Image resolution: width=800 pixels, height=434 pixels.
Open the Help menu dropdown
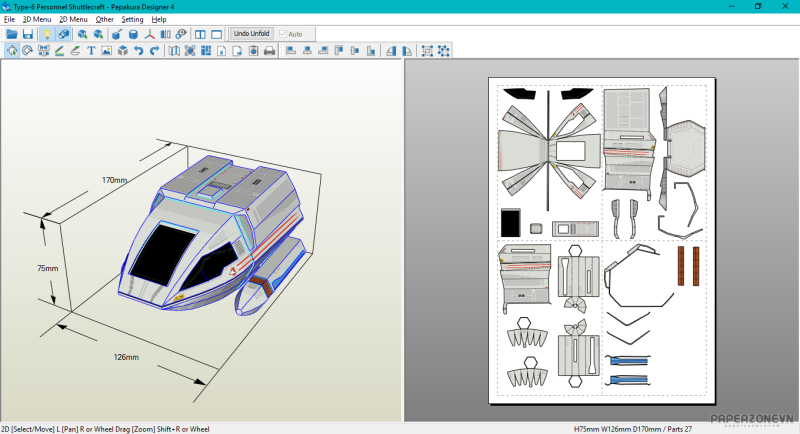[159, 19]
